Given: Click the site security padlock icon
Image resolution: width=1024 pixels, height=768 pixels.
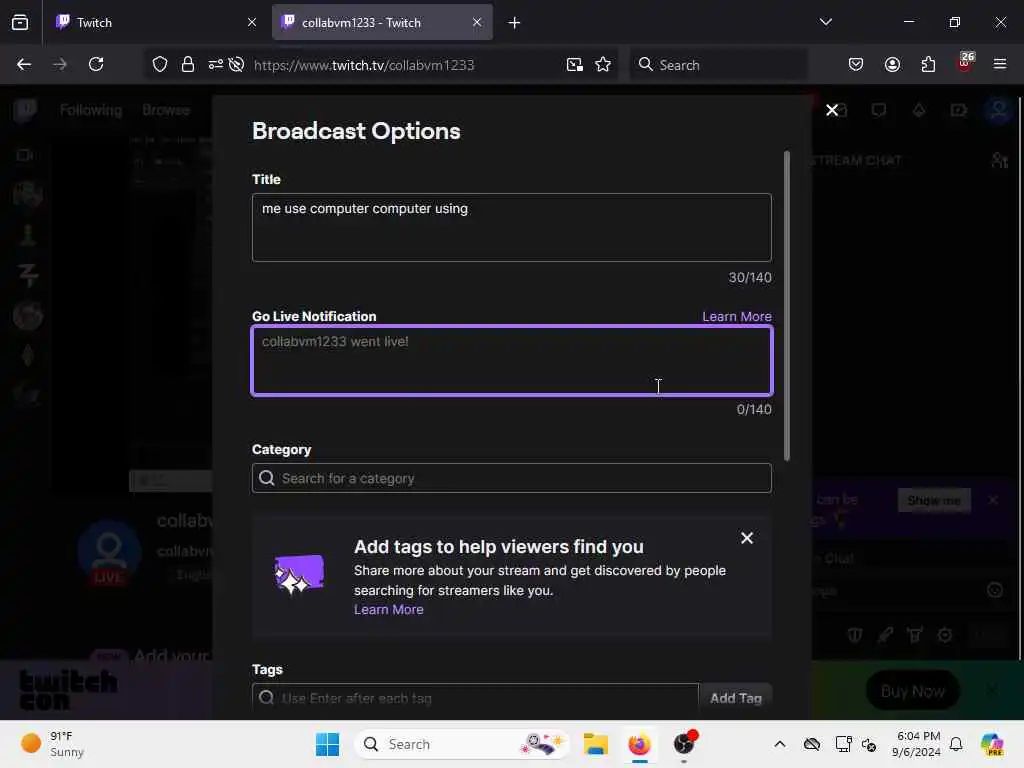Looking at the screenshot, I should pyautogui.click(x=188, y=64).
